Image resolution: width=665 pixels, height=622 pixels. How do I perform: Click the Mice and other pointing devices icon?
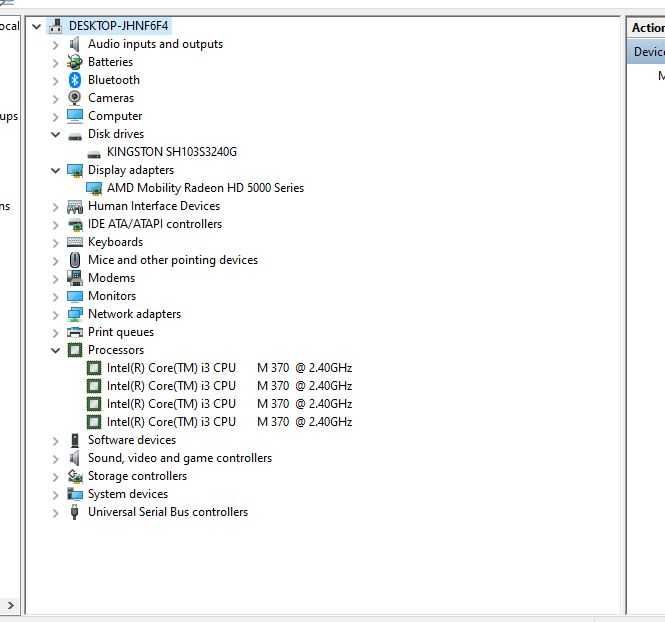click(75, 260)
